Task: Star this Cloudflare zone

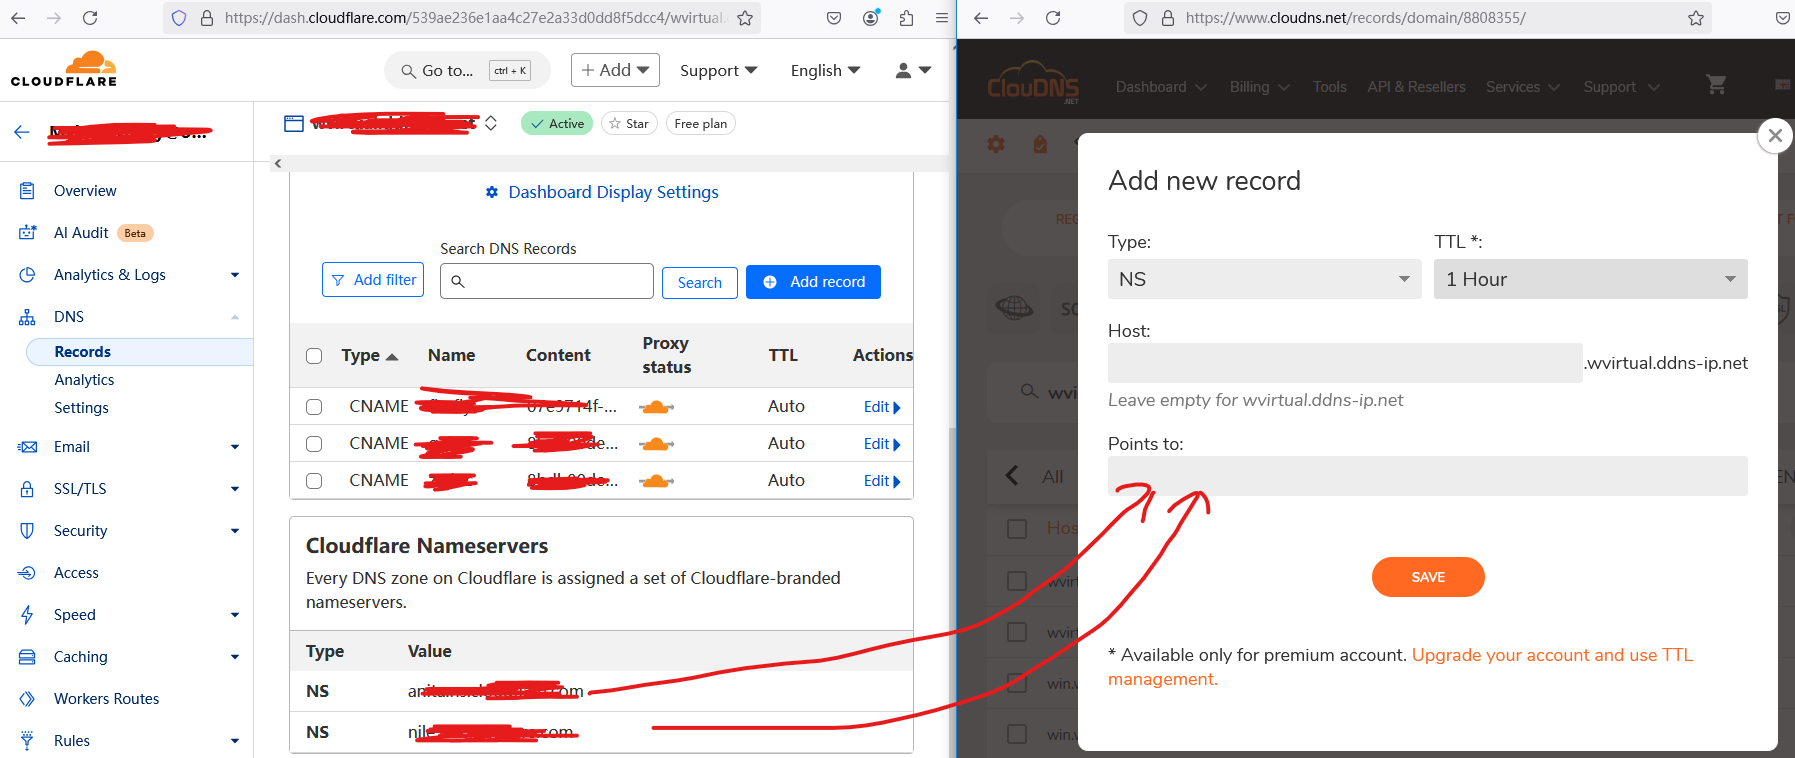Action: coord(629,123)
